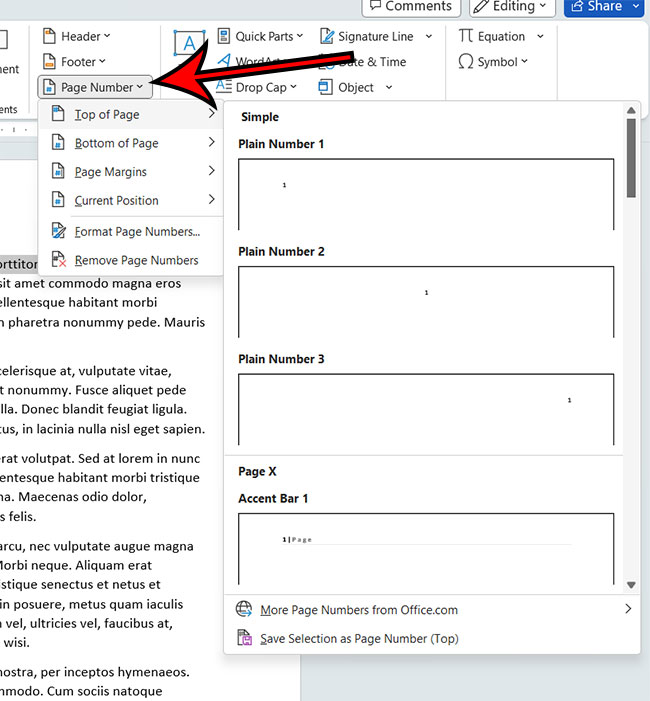This screenshot has height=701, width=650.
Task: Click the Equation pi icon
Action: click(465, 35)
